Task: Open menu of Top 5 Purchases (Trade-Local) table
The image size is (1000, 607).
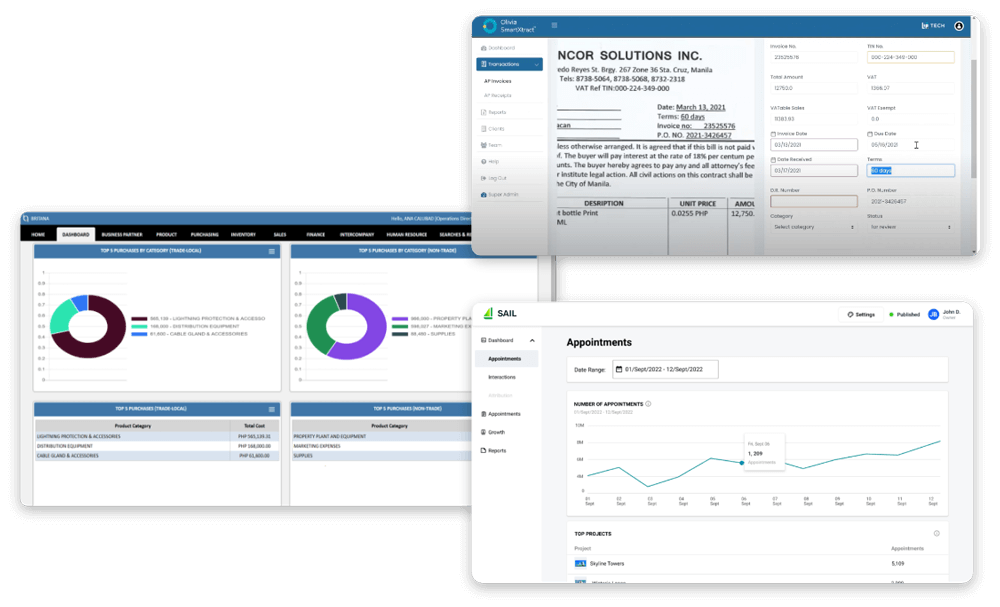Action: [272, 409]
